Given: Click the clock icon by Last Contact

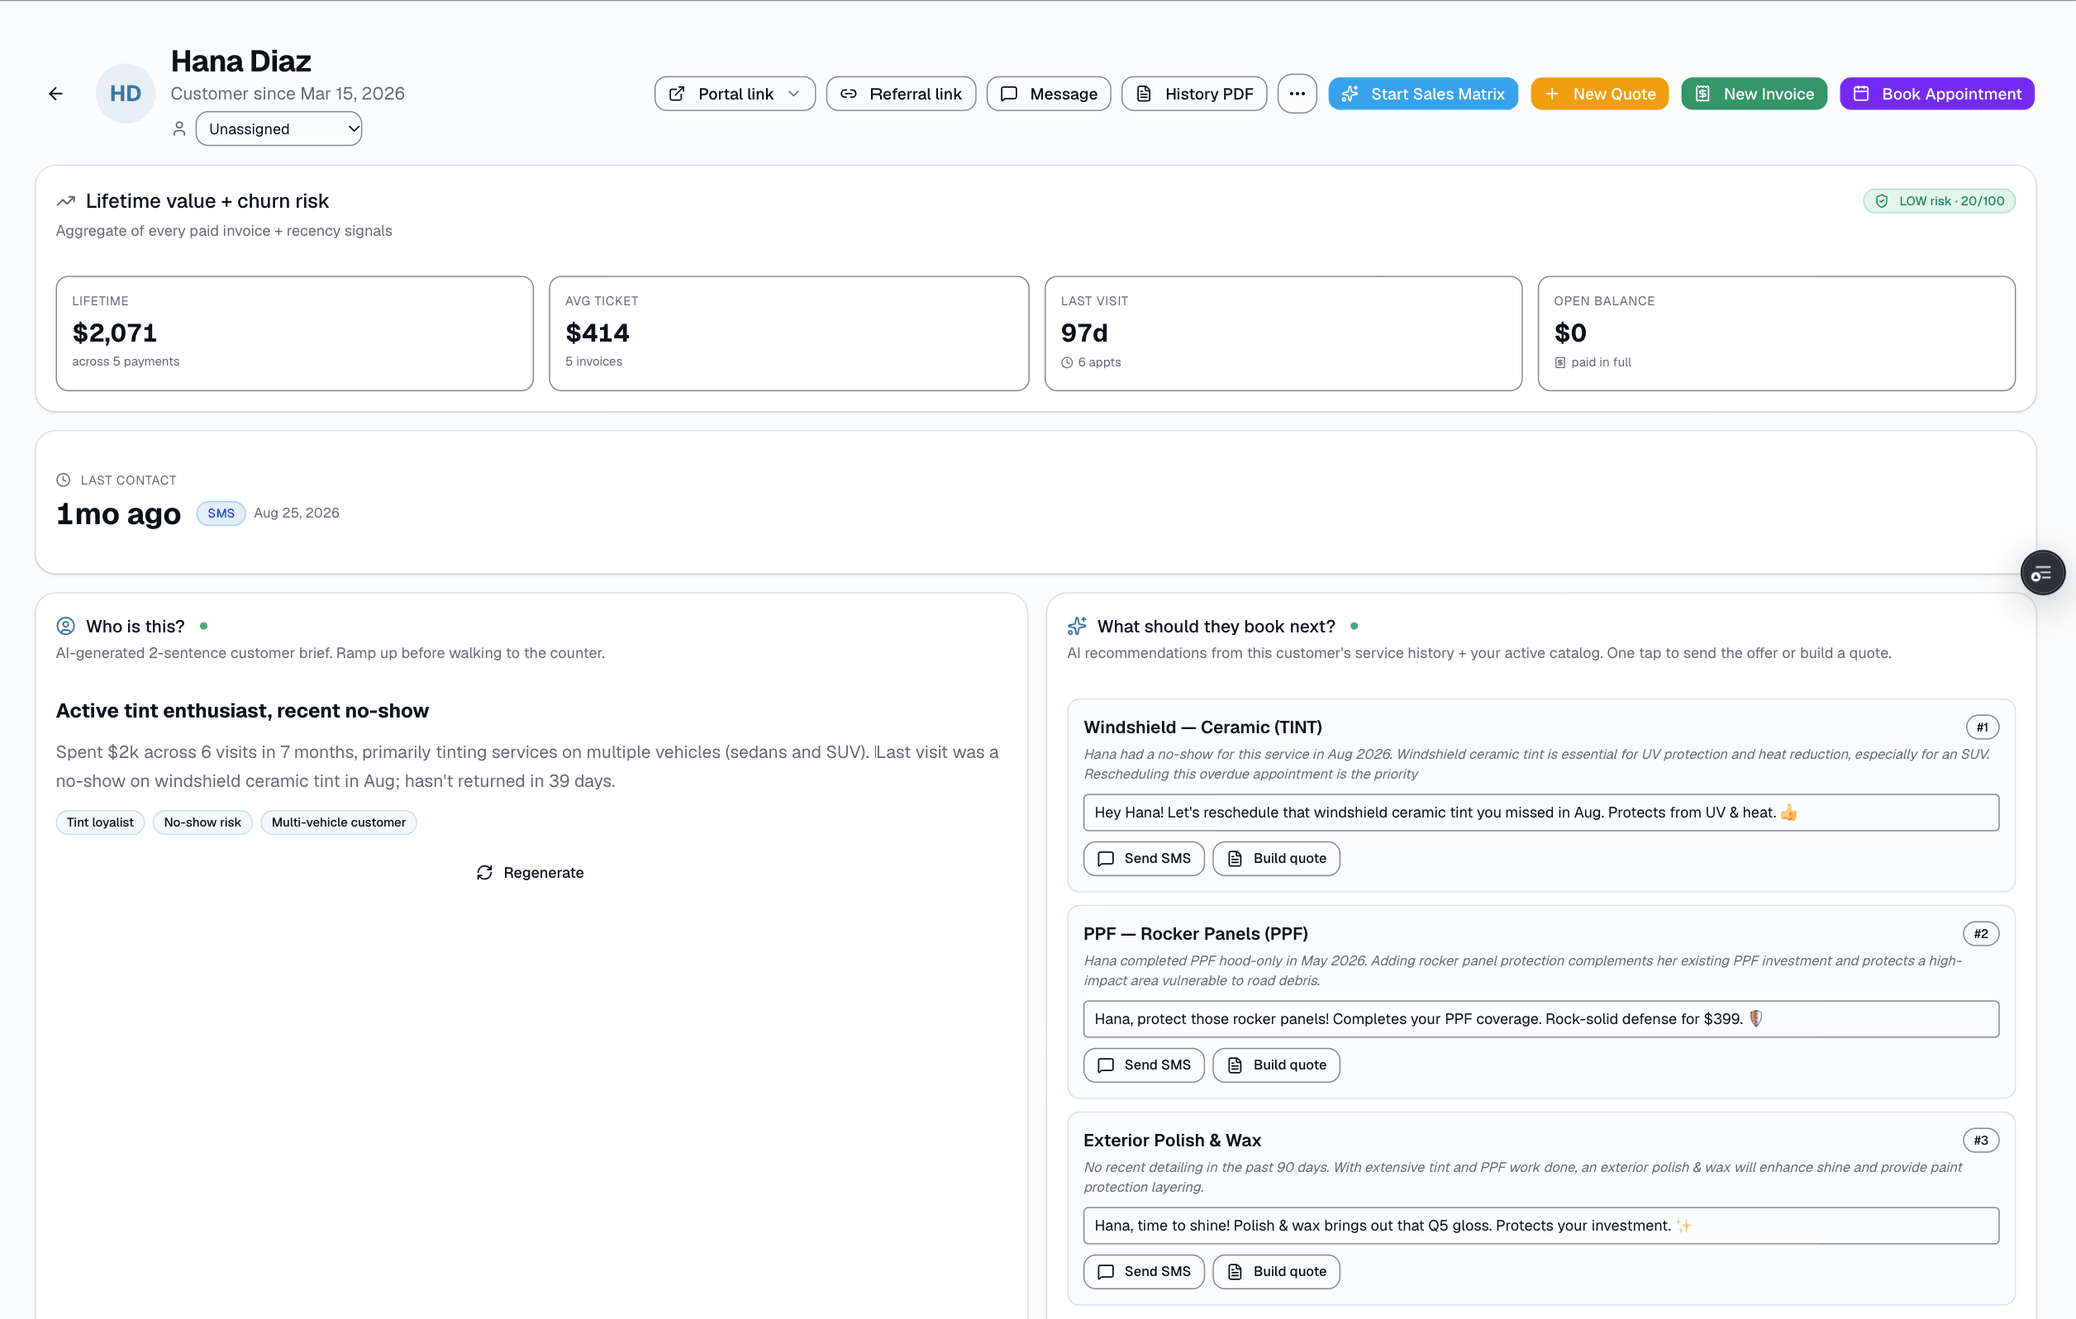Looking at the screenshot, I should click(63, 480).
